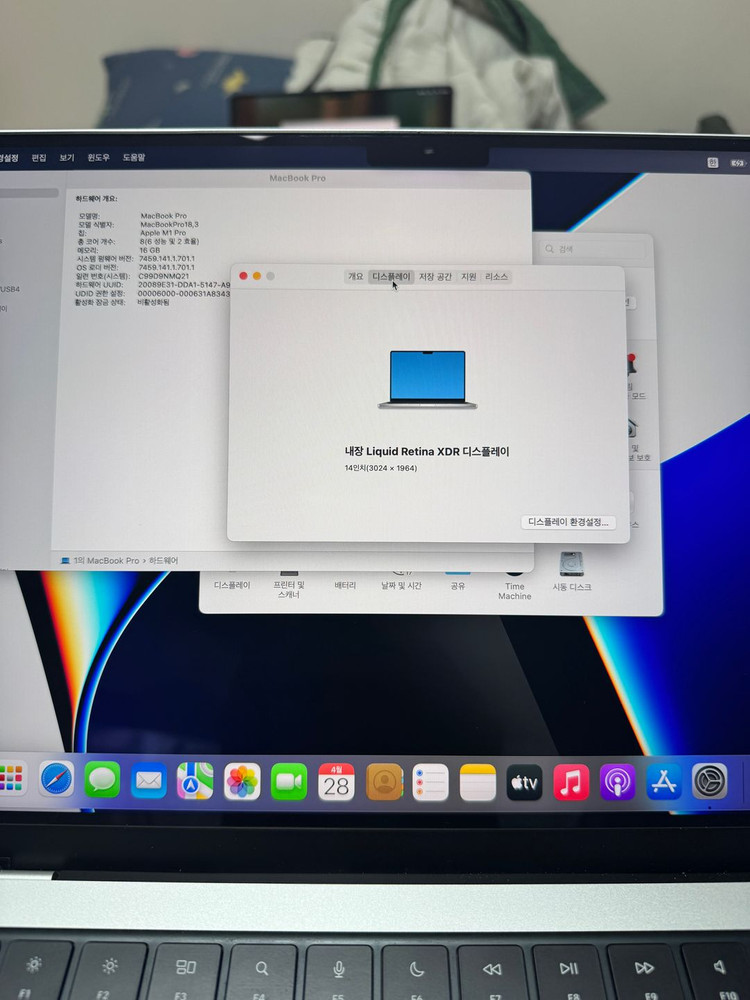Focus the 검색 field in System Preferences
This screenshot has width=750, height=1000.
click(x=592, y=249)
